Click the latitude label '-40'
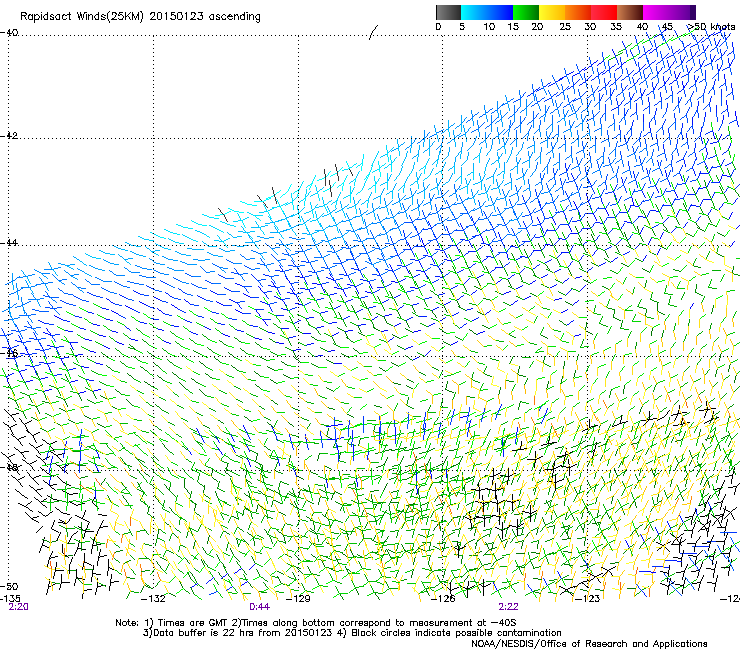740x650 pixels. point(9,33)
